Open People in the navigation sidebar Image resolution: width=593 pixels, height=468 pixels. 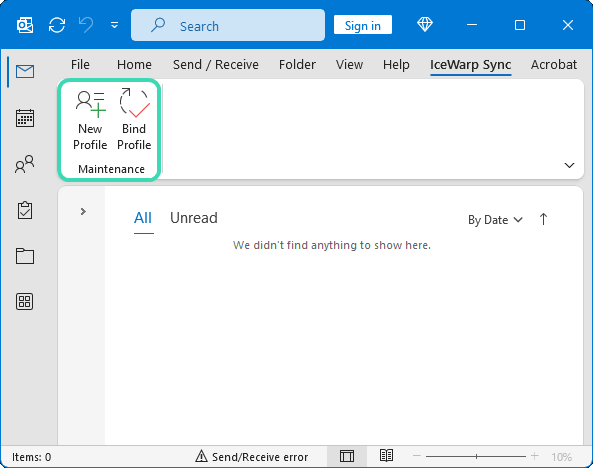tap(25, 164)
